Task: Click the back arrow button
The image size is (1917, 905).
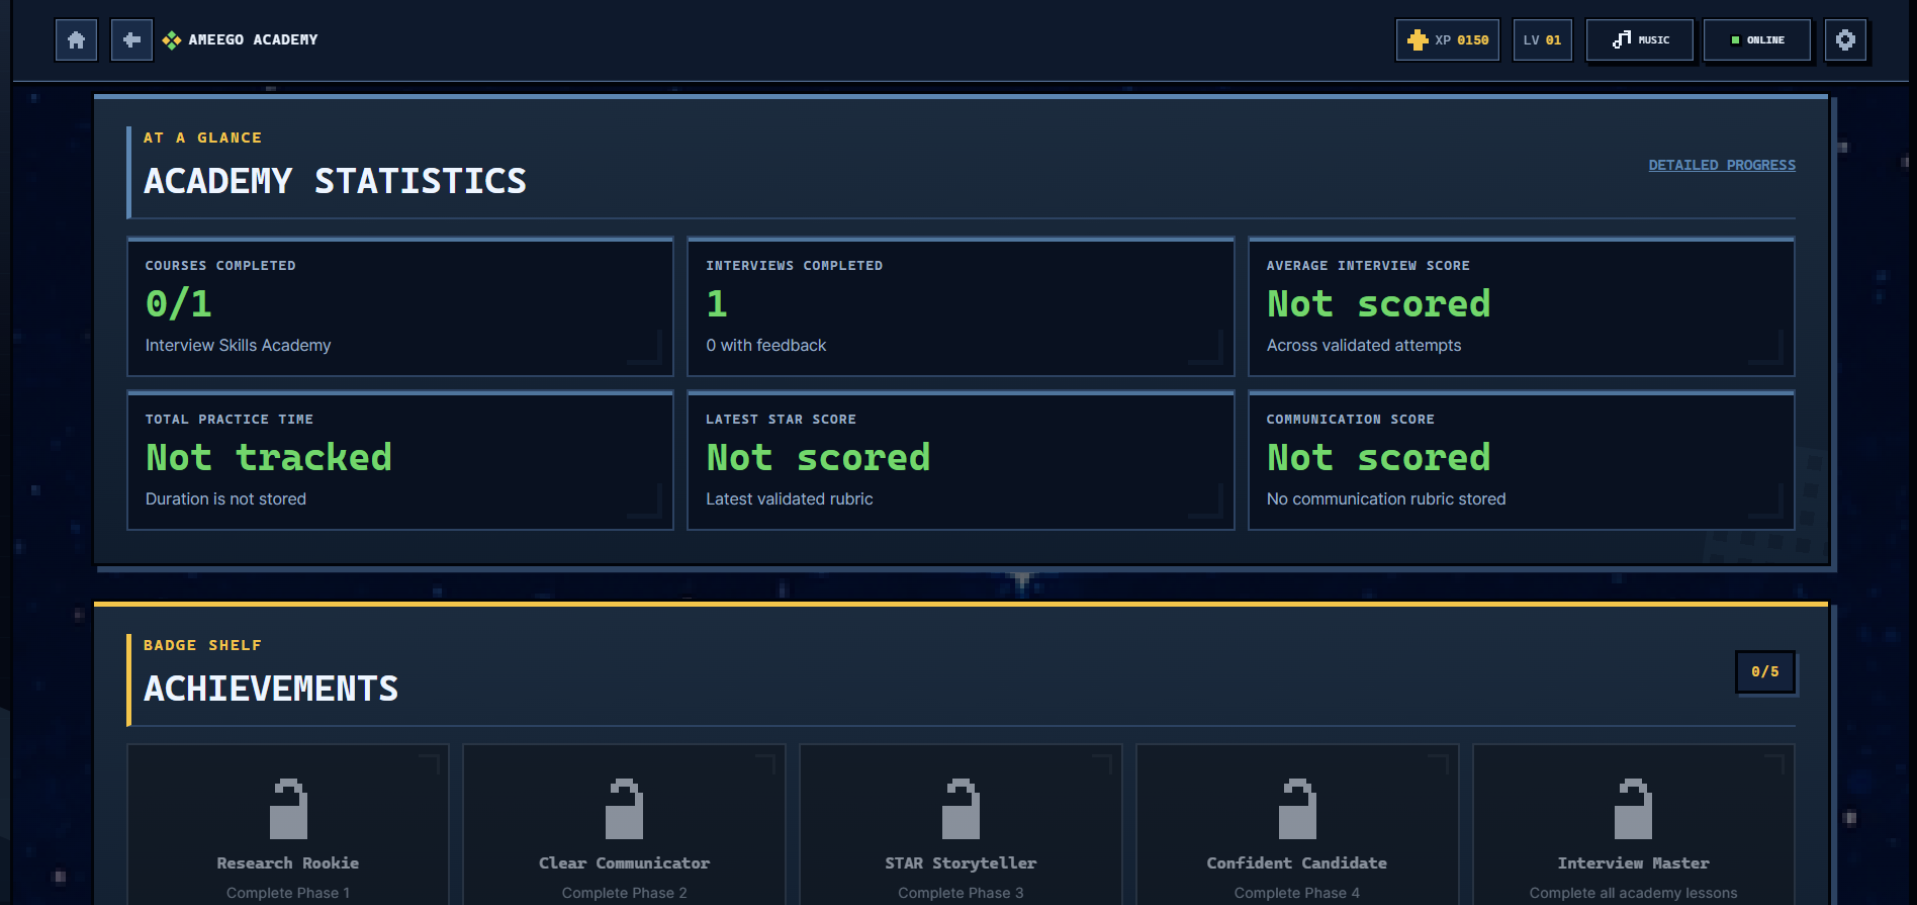Action: pyautogui.click(x=131, y=40)
